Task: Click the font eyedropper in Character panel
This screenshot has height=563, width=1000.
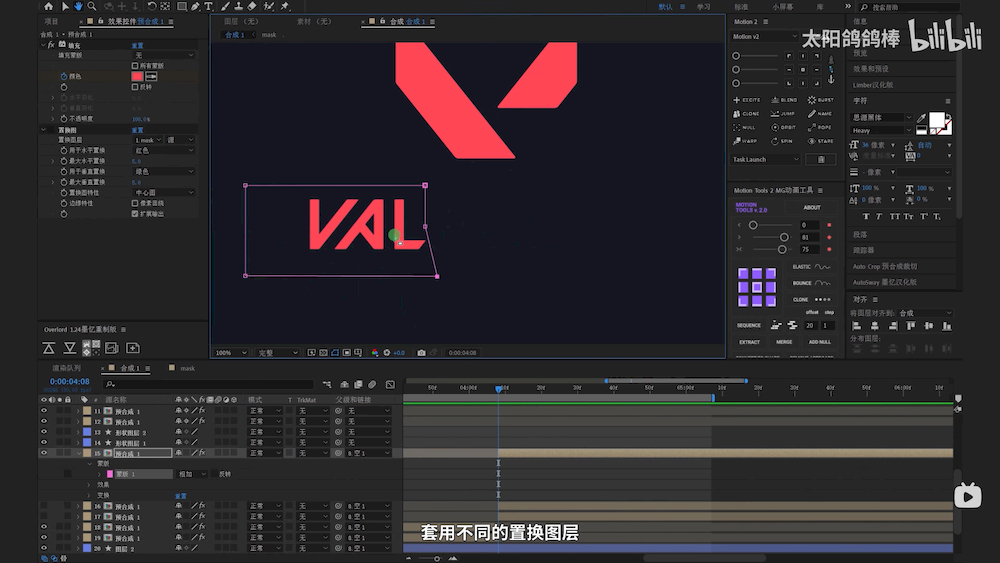Action: tap(921, 118)
